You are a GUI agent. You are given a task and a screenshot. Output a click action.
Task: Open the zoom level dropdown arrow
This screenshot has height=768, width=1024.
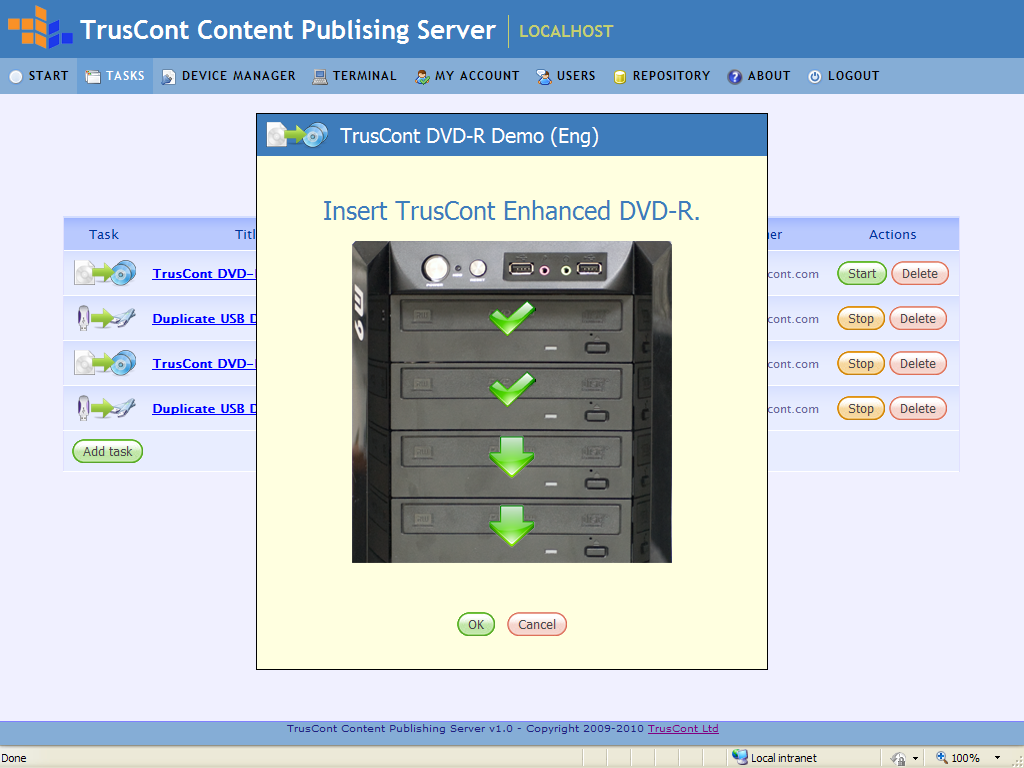(997, 758)
